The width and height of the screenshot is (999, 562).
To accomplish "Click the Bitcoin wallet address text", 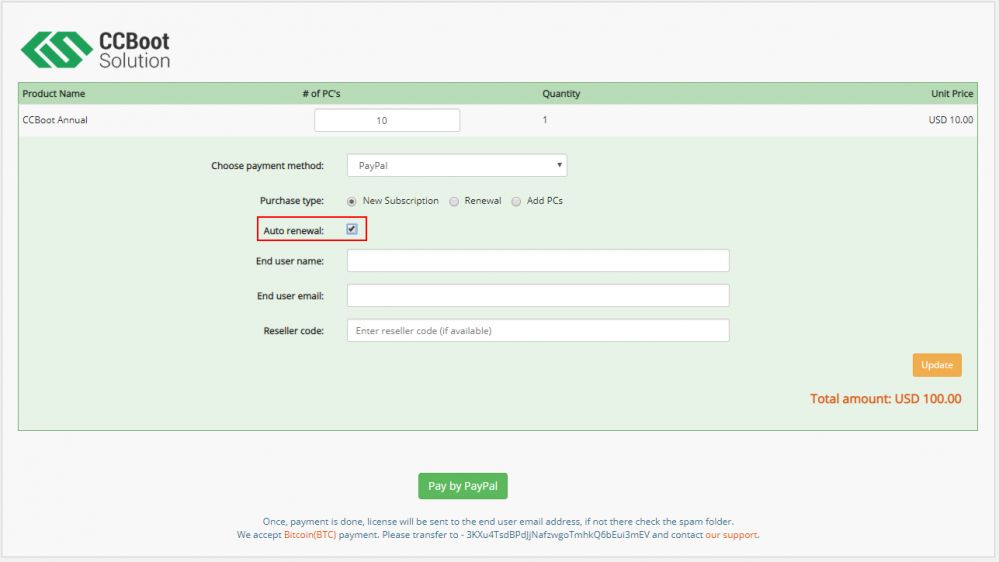I will click(558, 535).
